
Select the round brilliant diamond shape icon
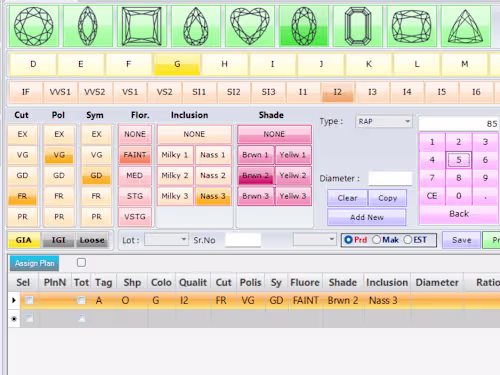pyautogui.click(x=34, y=26)
